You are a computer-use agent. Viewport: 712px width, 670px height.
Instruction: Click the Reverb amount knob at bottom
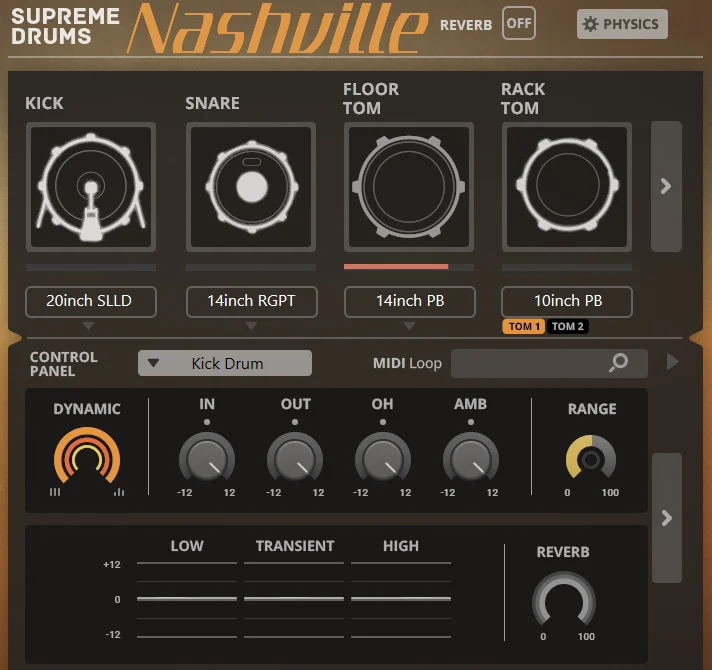point(564,599)
